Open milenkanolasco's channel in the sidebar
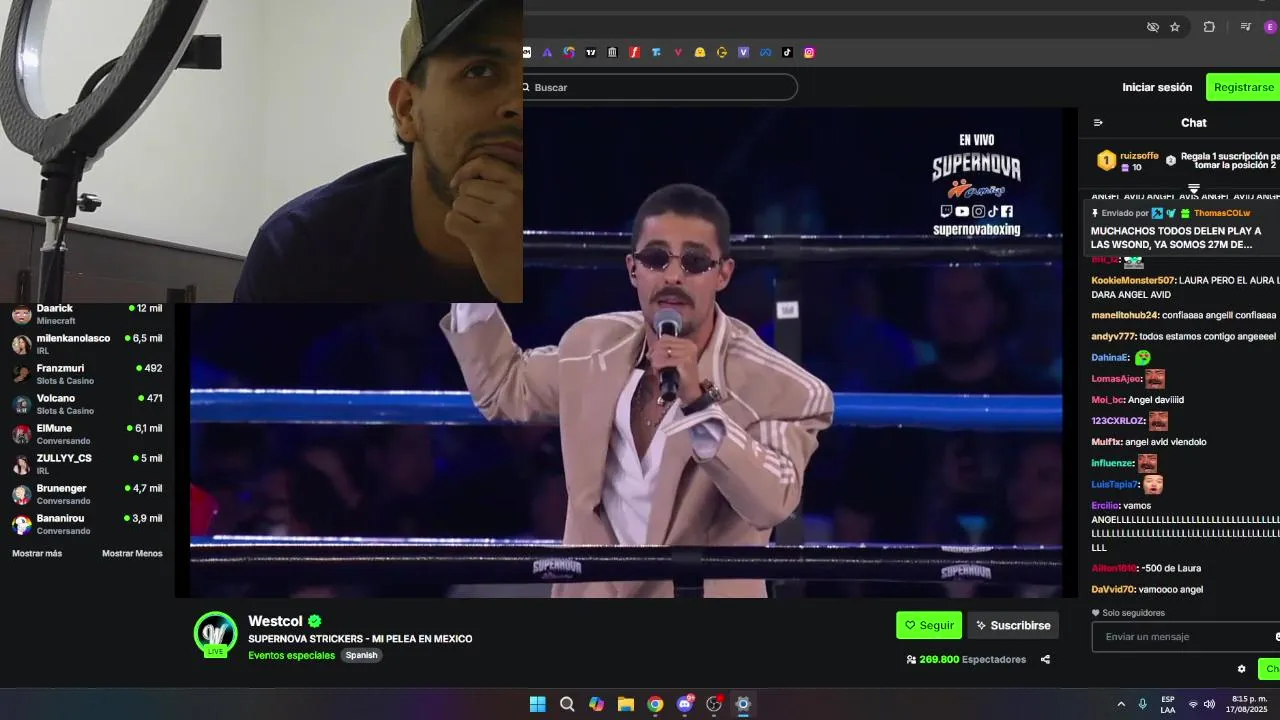1280x720 pixels. point(87,344)
